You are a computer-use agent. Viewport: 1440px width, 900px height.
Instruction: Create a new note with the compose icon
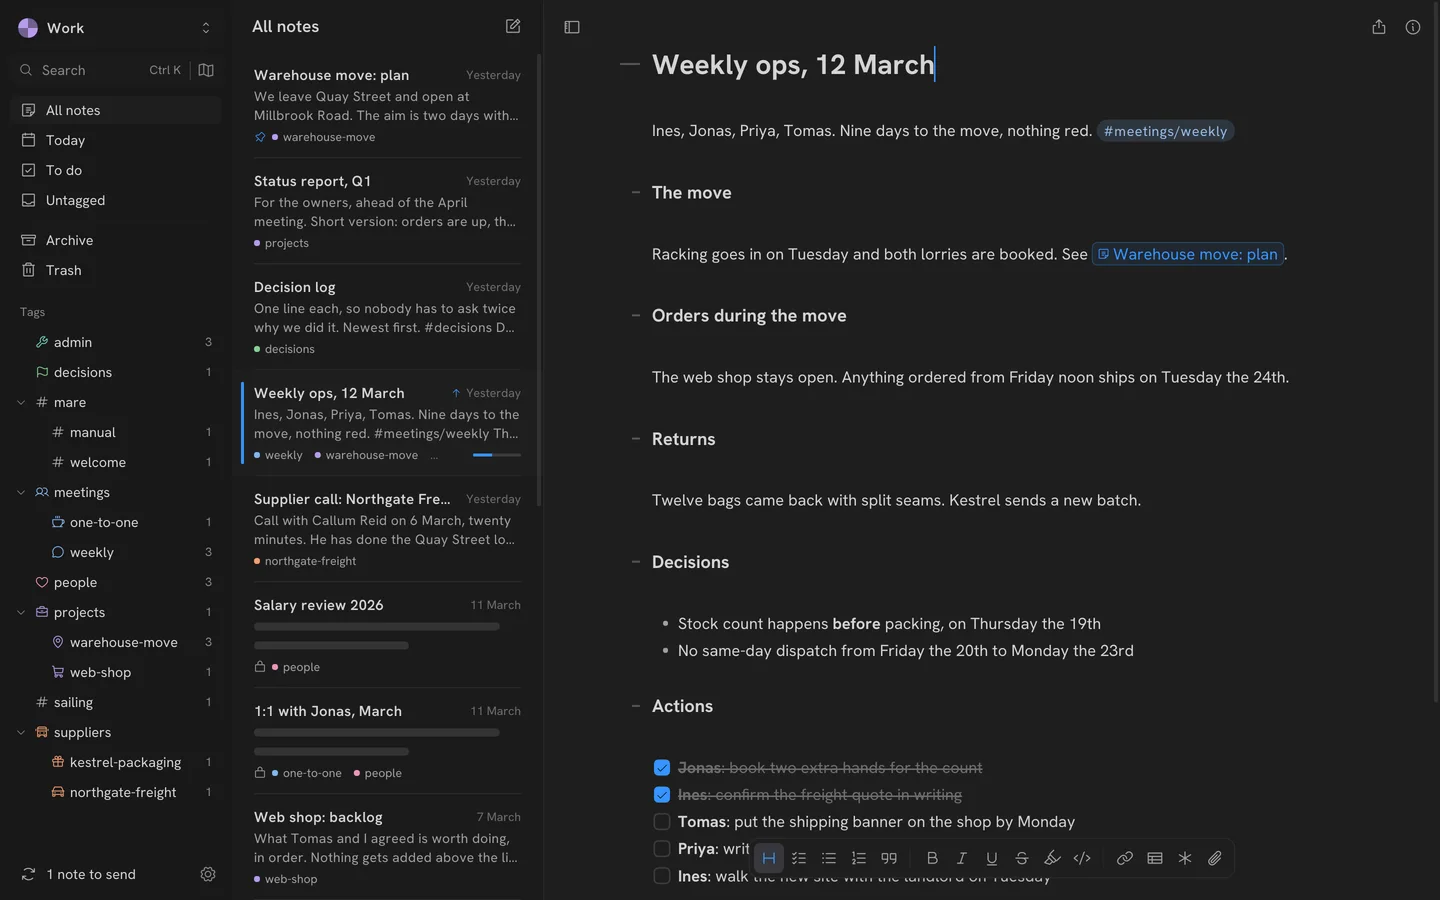click(513, 26)
